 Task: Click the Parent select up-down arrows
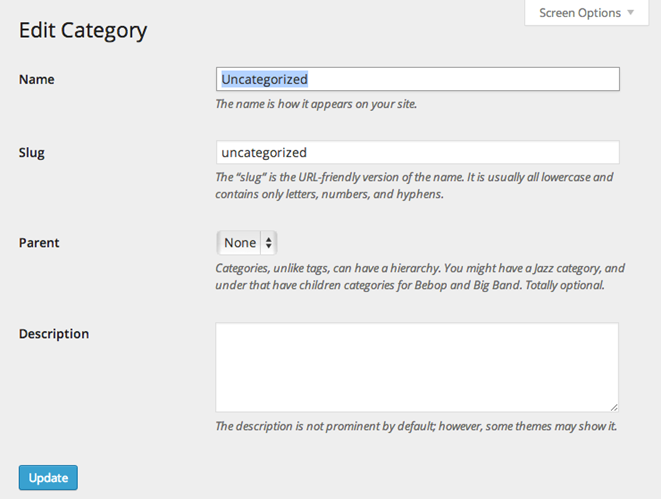coord(268,242)
